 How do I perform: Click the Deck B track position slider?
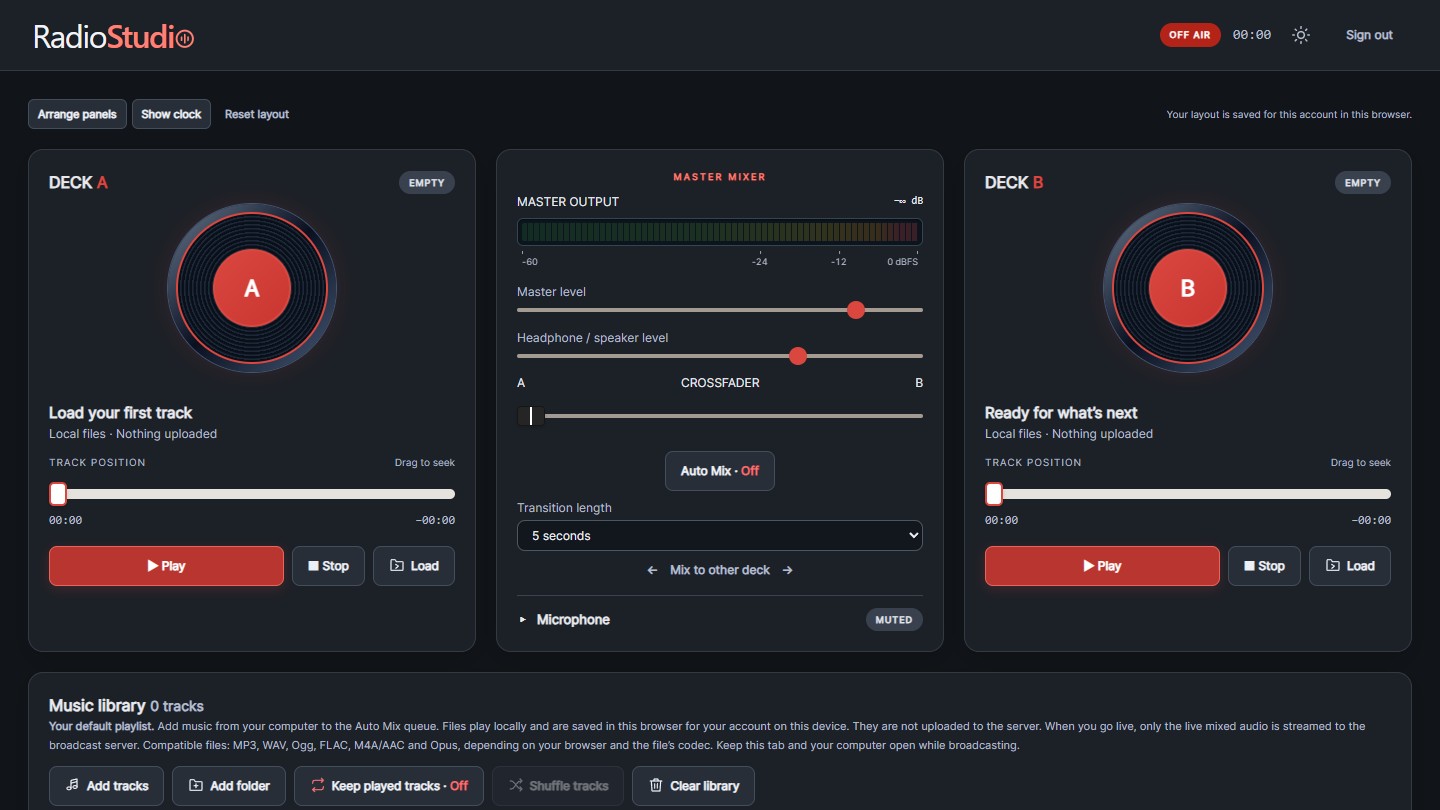(x=1188, y=494)
